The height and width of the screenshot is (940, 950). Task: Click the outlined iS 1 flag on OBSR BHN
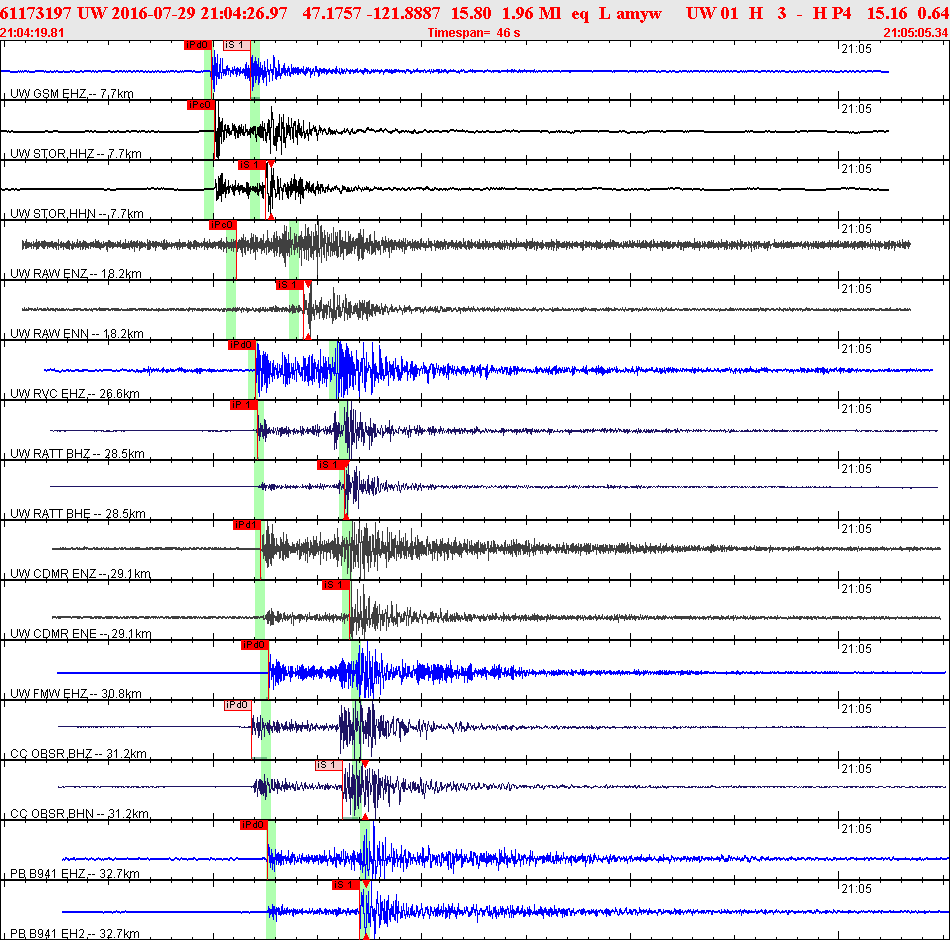pos(329,765)
